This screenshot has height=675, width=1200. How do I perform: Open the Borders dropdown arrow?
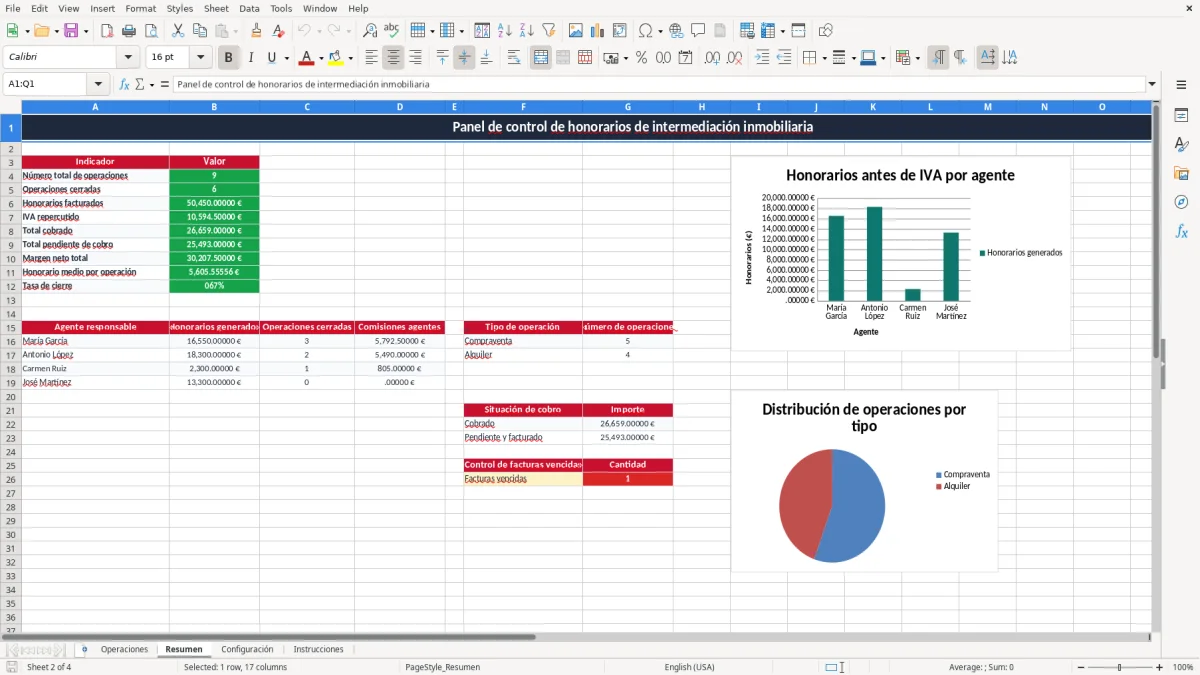point(826,58)
